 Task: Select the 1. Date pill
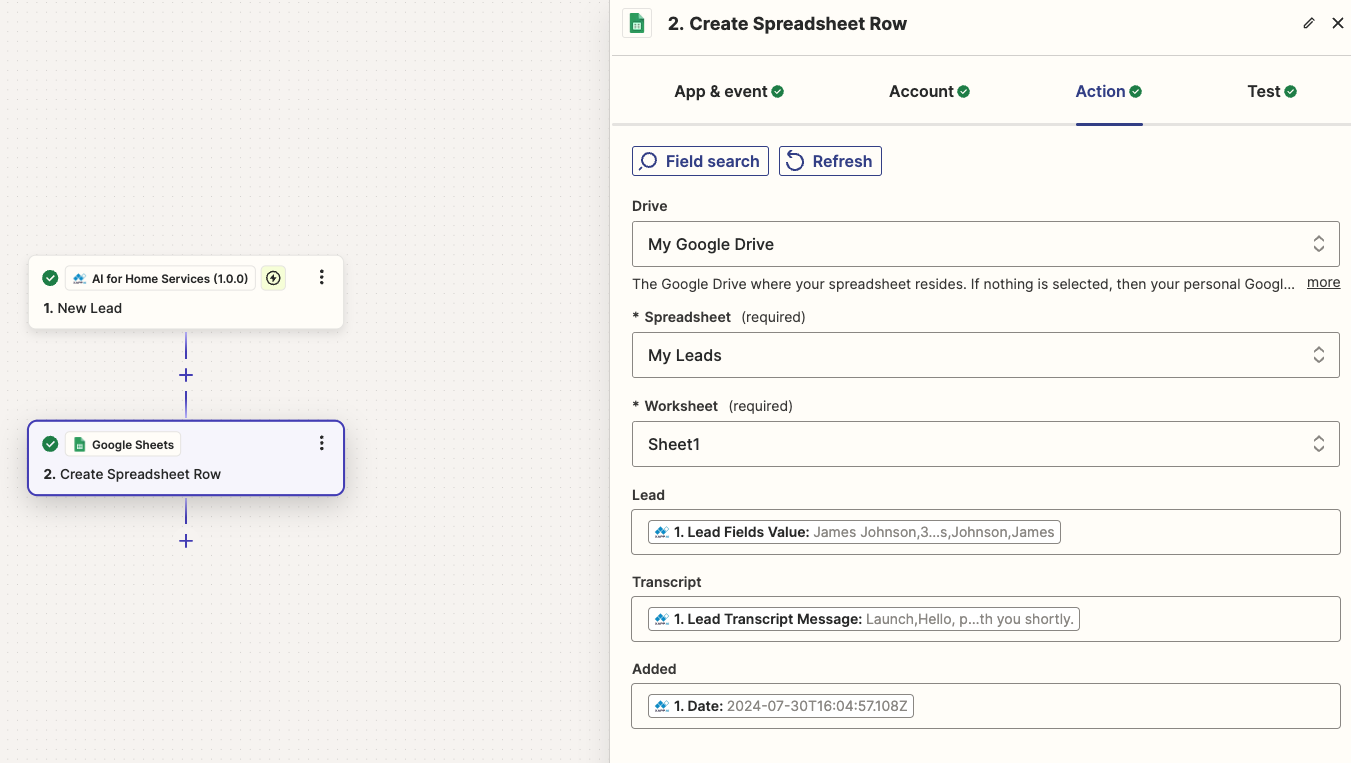point(781,706)
